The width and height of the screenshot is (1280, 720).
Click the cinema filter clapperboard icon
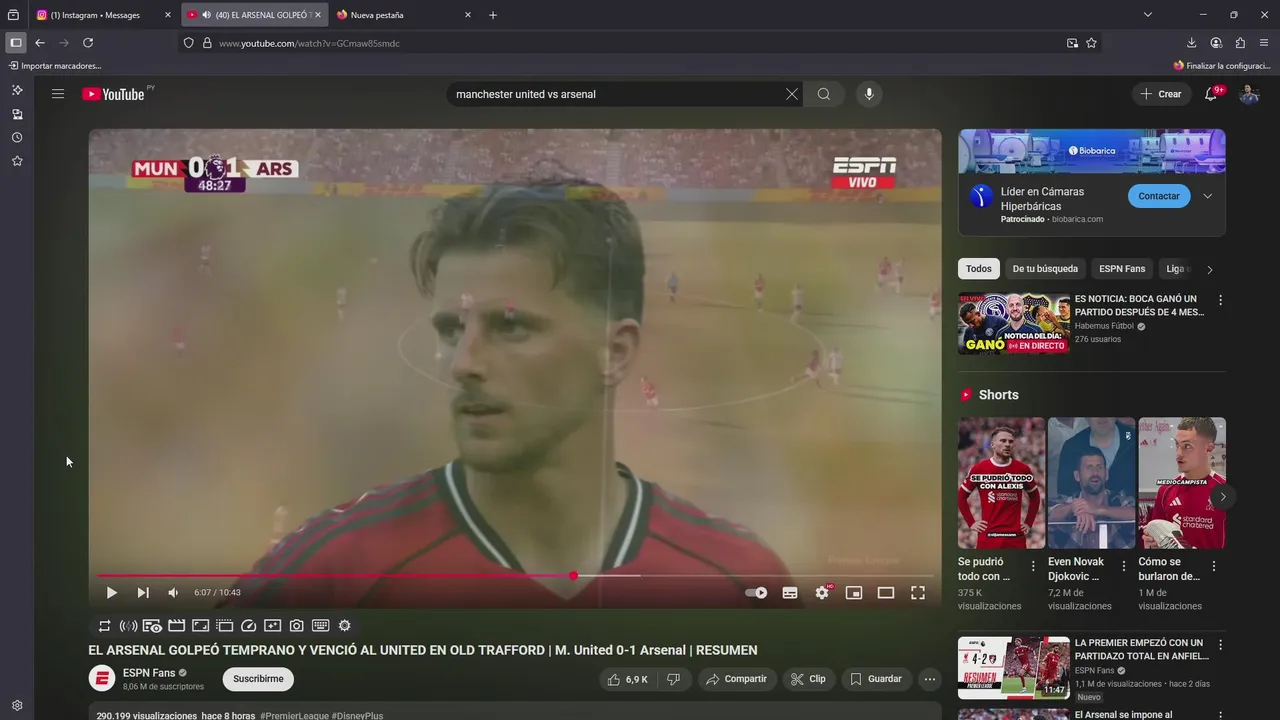[x=176, y=626]
